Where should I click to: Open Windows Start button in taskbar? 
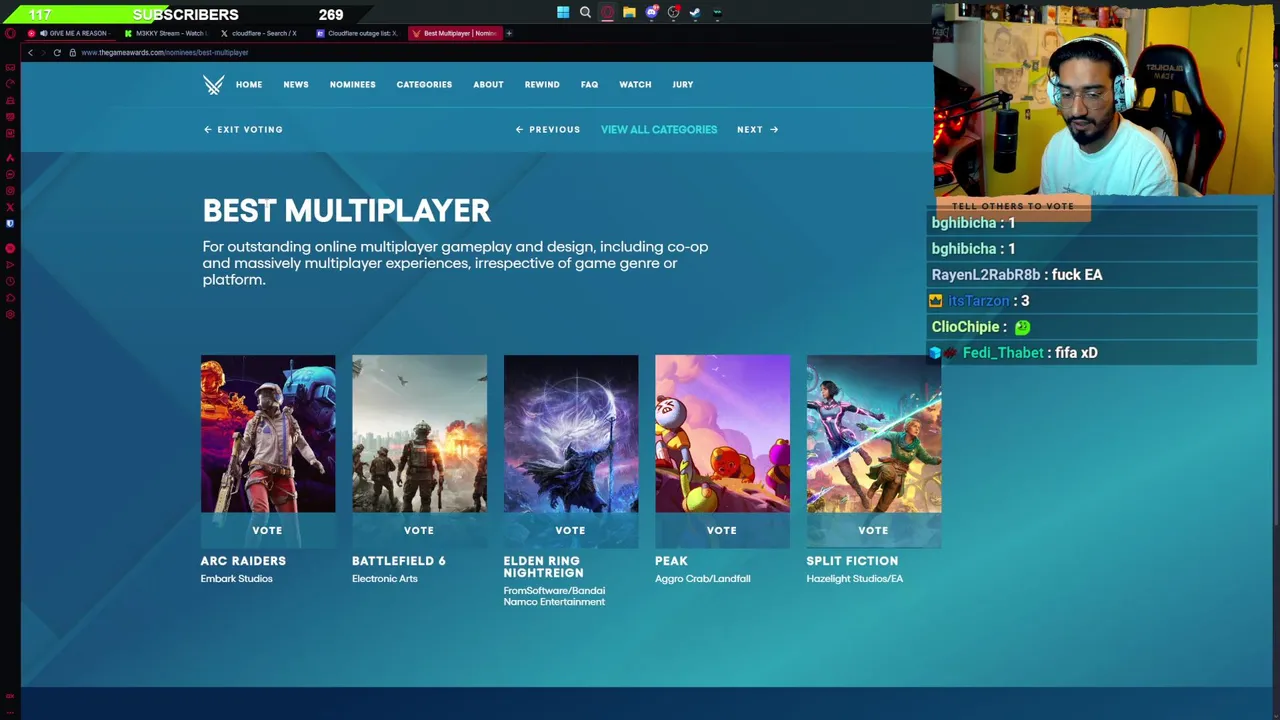563,13
